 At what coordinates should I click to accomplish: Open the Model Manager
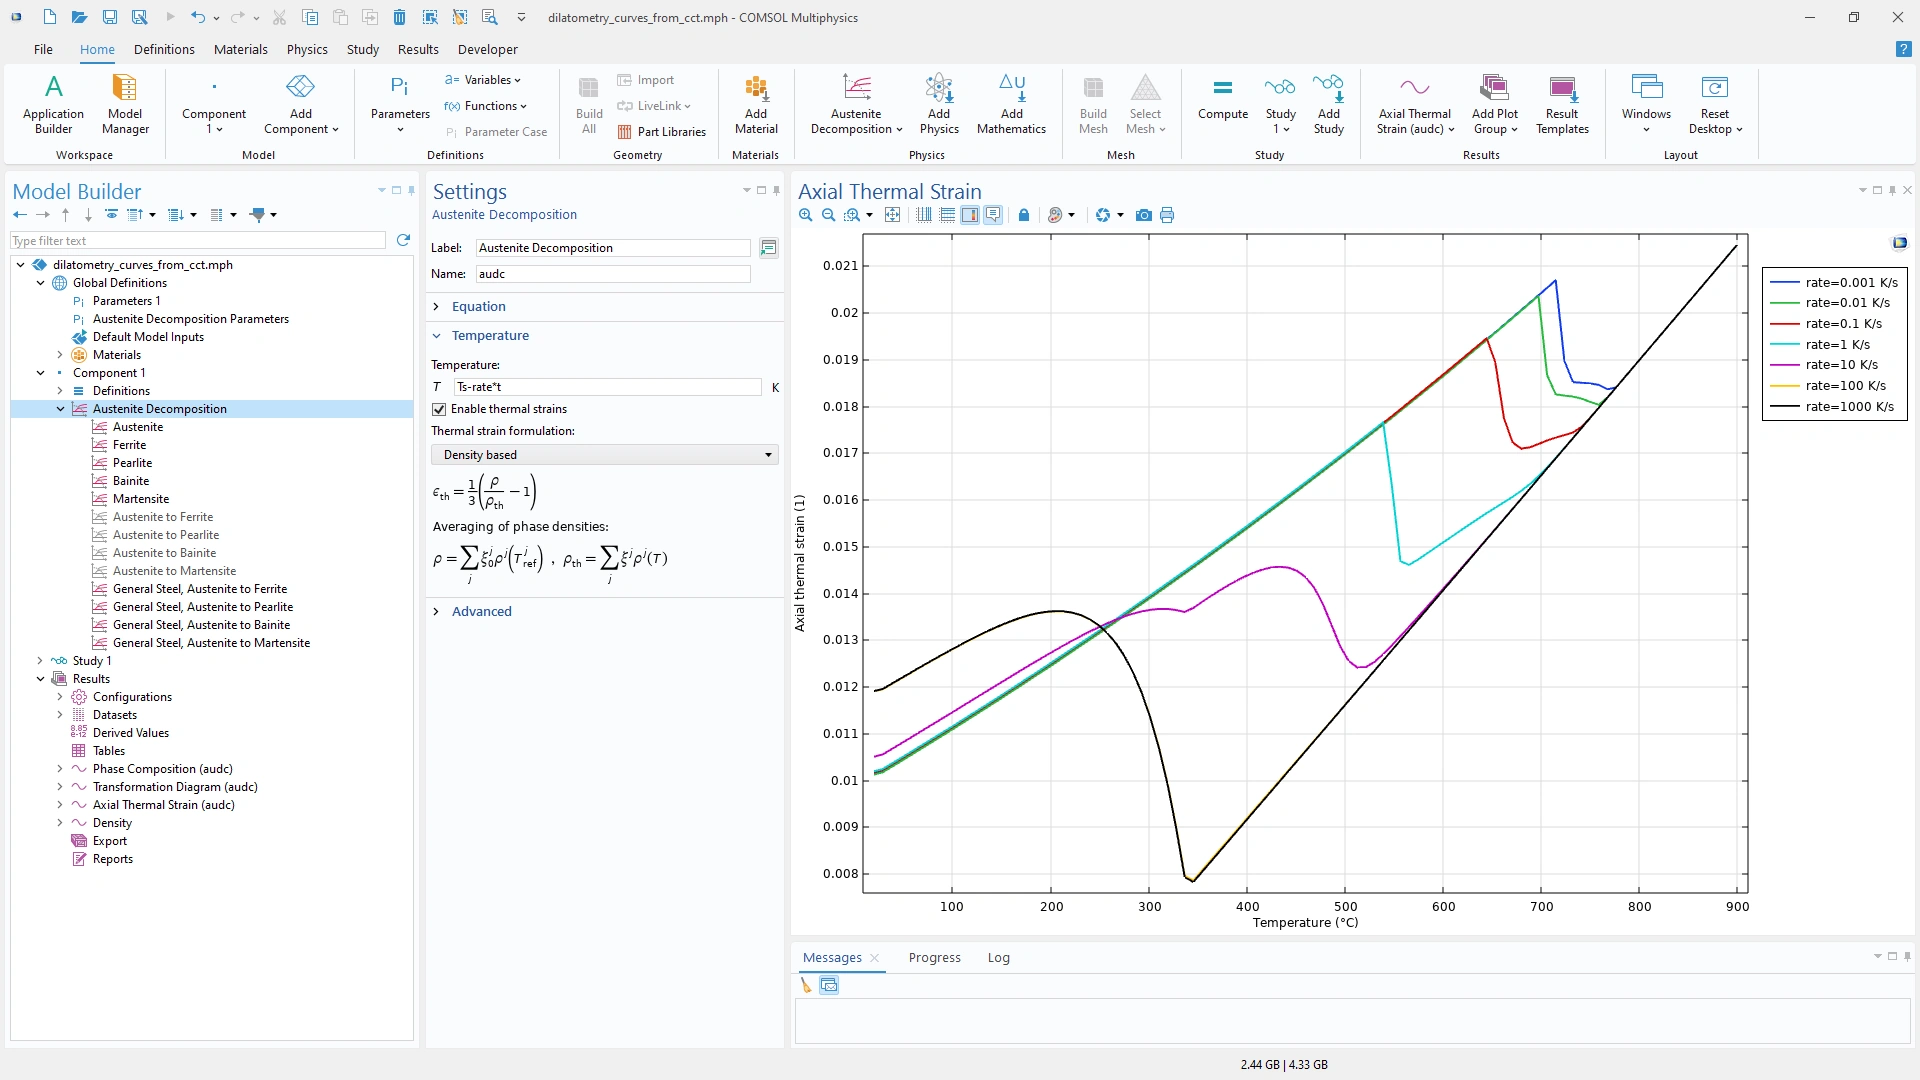click(x=125, y=103)
